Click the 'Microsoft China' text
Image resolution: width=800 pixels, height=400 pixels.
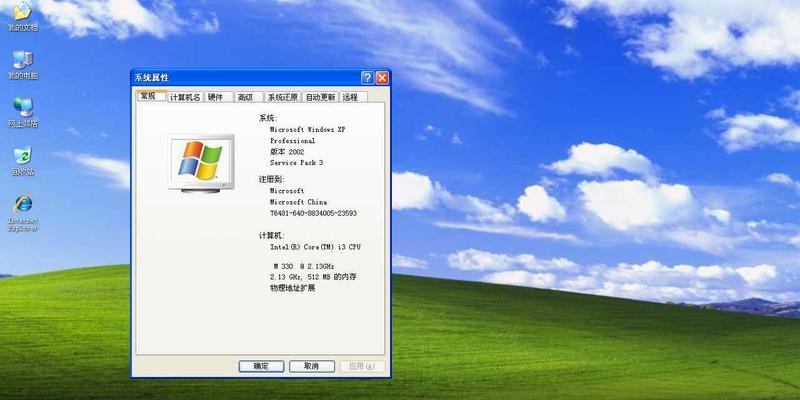(298, 202)
